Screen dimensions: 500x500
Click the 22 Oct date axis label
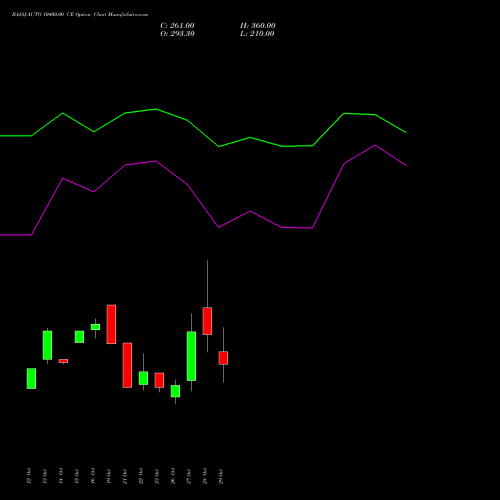click(141, 476)
